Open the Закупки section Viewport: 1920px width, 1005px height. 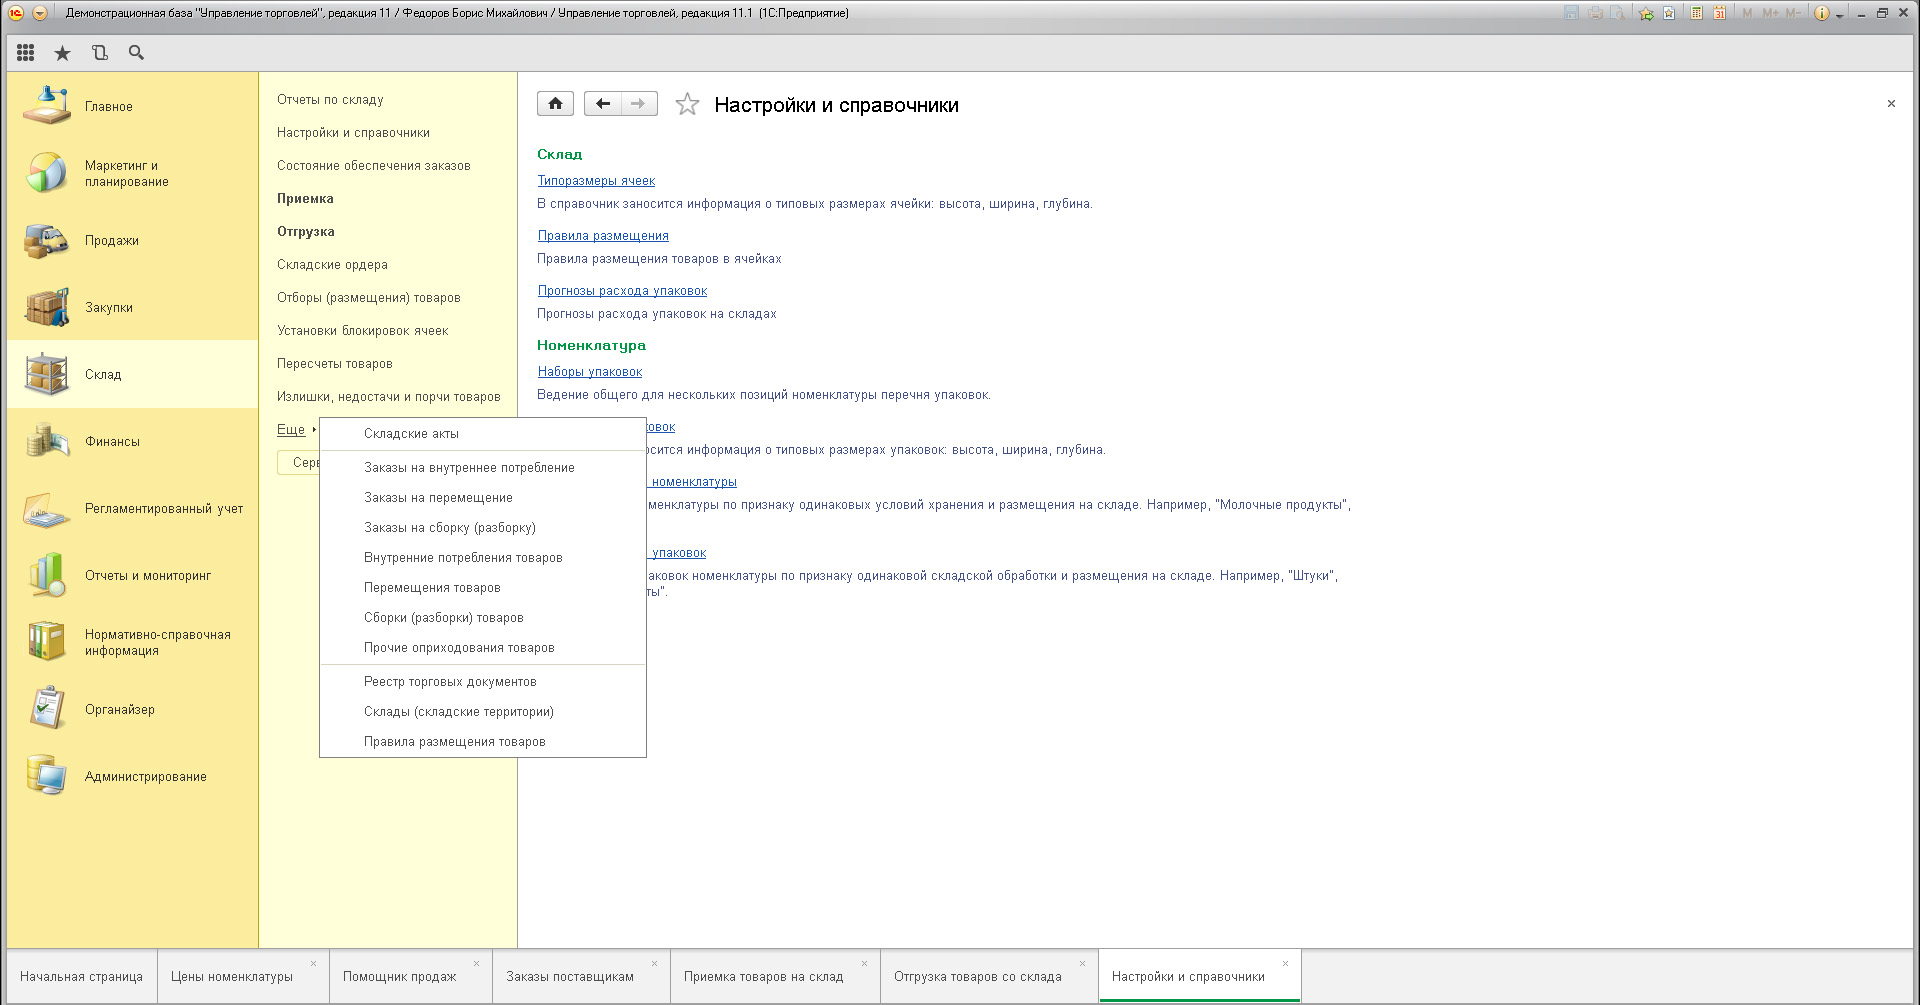click(x=132, y=307)
